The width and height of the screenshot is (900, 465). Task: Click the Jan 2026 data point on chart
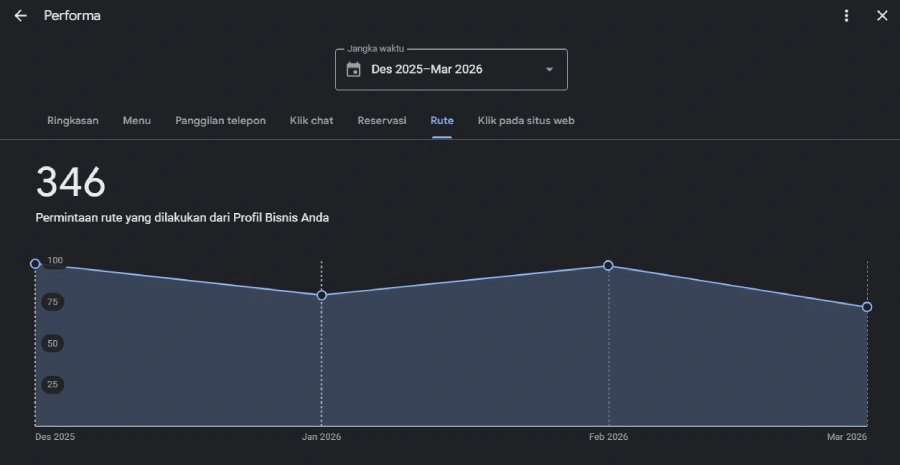pos(321,295)
